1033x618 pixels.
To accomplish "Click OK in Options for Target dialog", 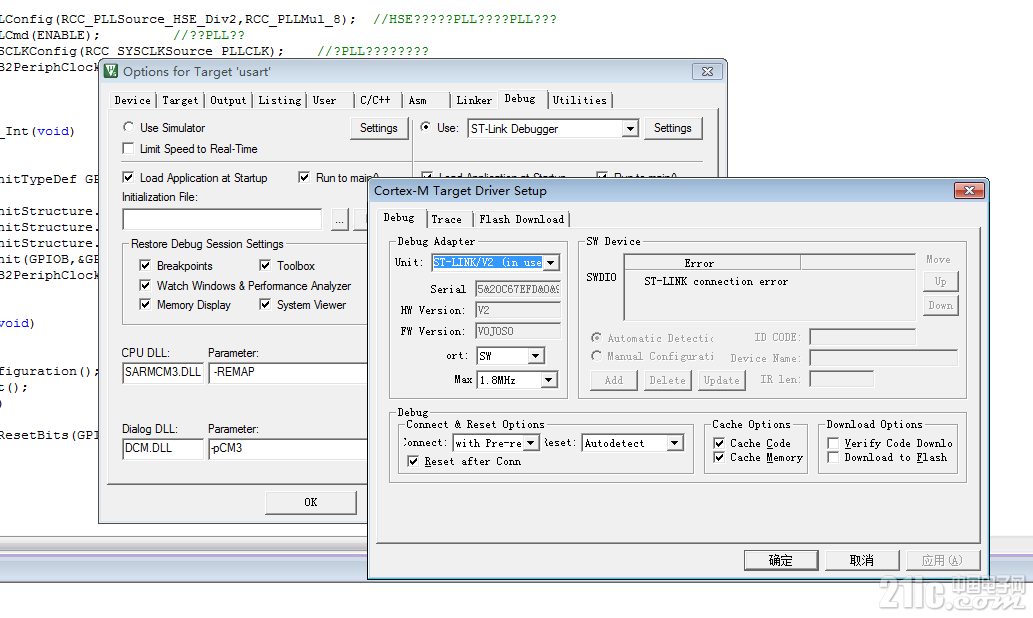I will click(x=311, y=502).
